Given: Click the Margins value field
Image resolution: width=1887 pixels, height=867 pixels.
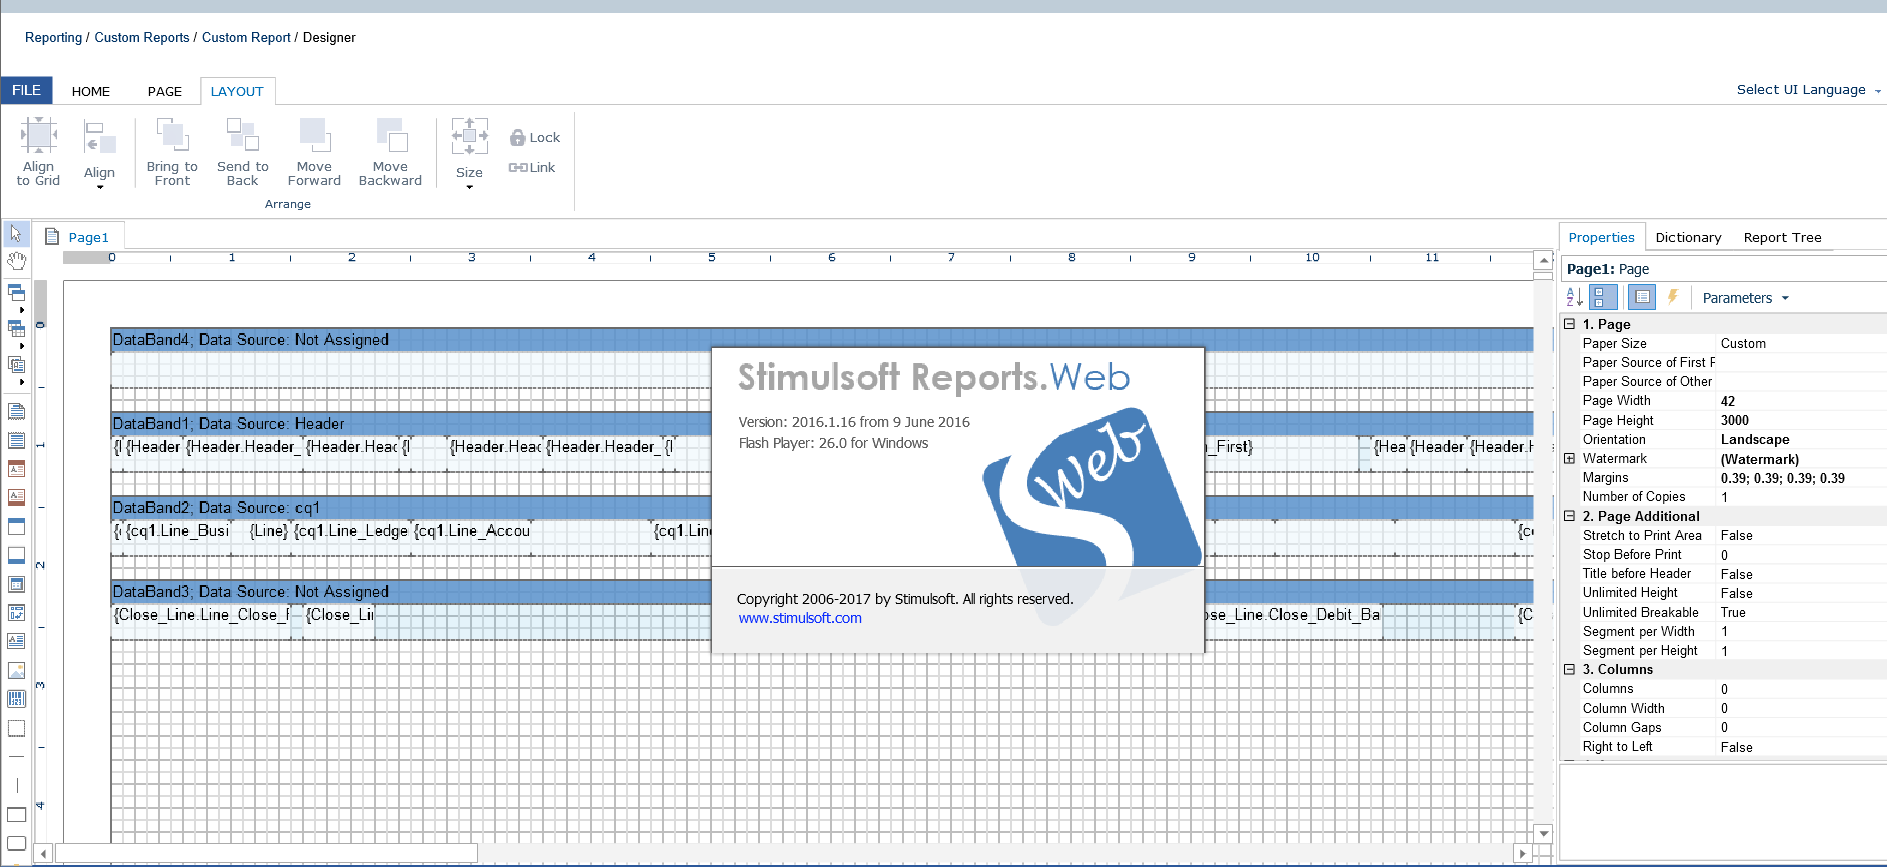Looking at the screenshot, I should pyautogui.click(x=1801, y=478).
